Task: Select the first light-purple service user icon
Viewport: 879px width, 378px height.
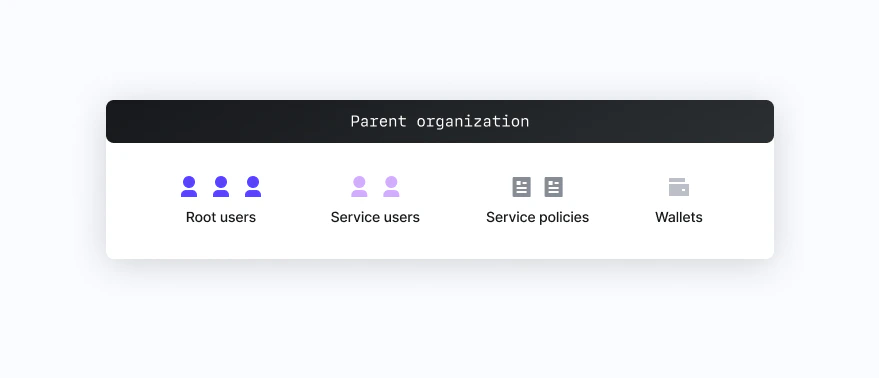Action: 359,187
